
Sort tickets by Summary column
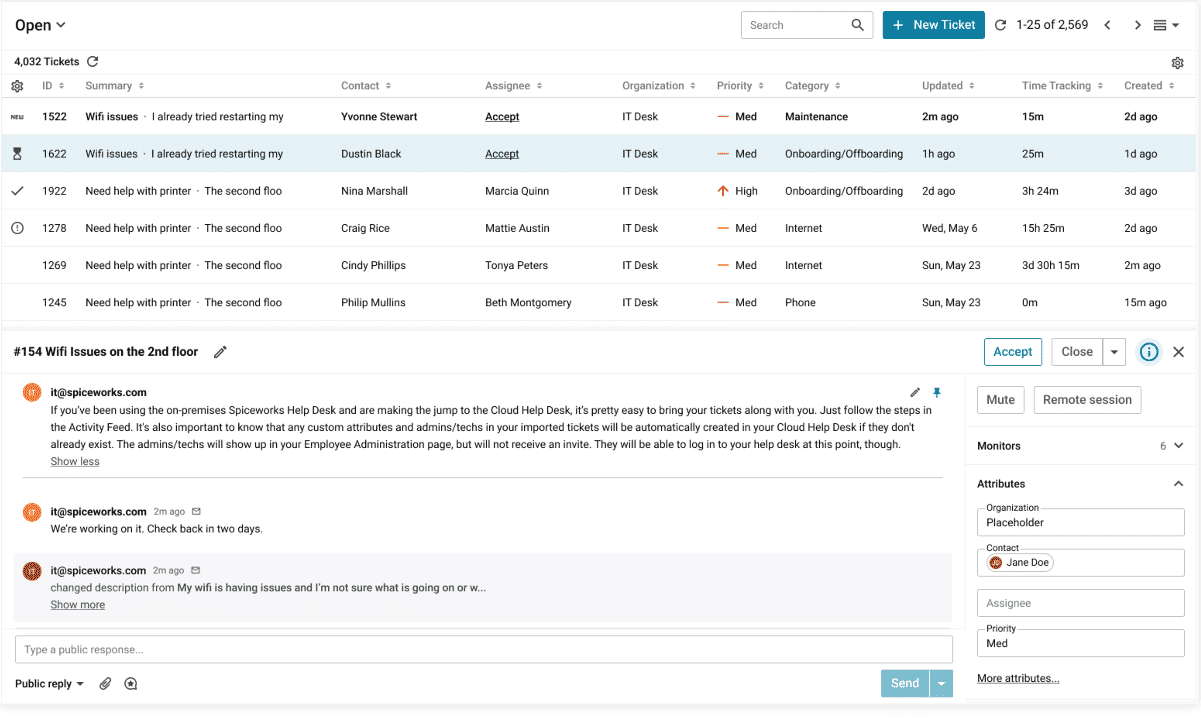[x=115, y=86]
